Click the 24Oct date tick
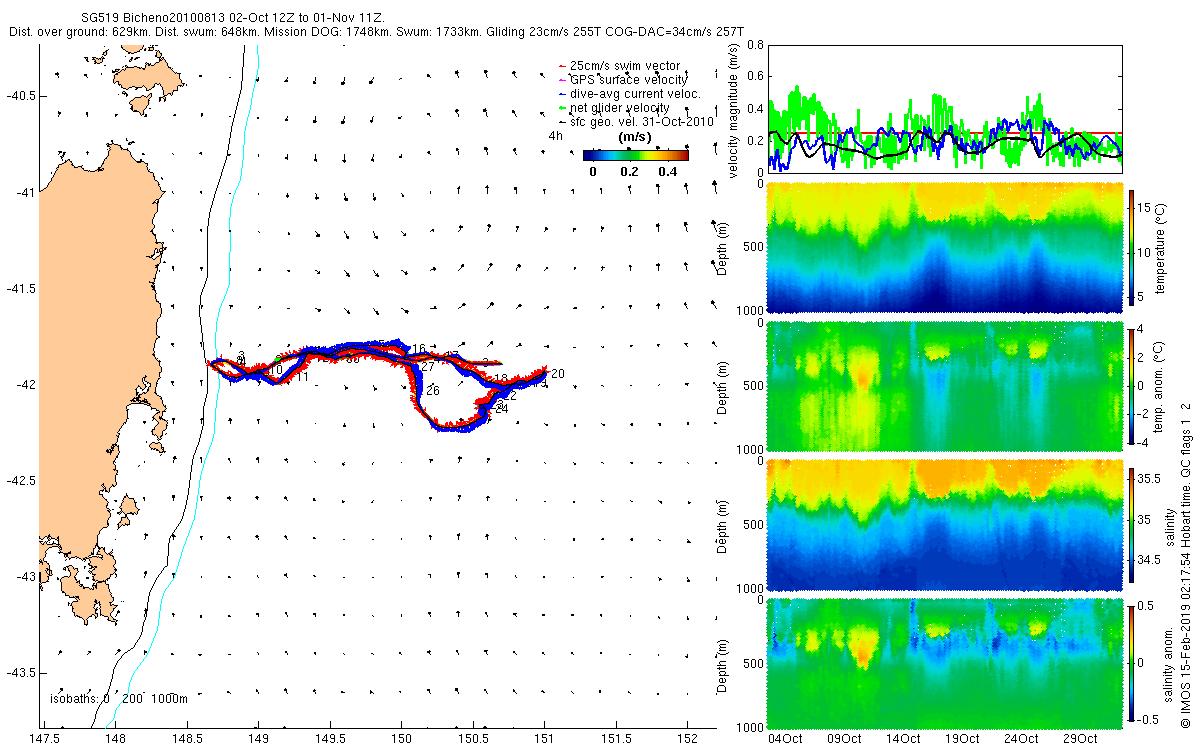Viewport: 1200px width, 750px height. (x=1023, y=739)
